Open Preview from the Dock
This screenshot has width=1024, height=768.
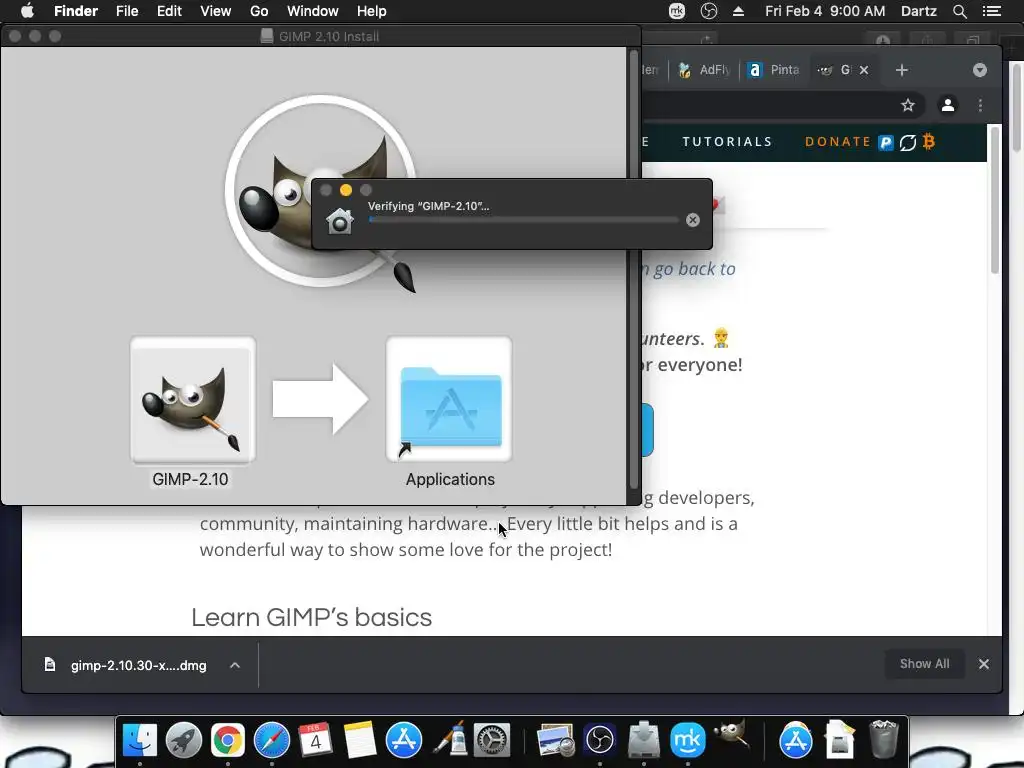(555, 741)
